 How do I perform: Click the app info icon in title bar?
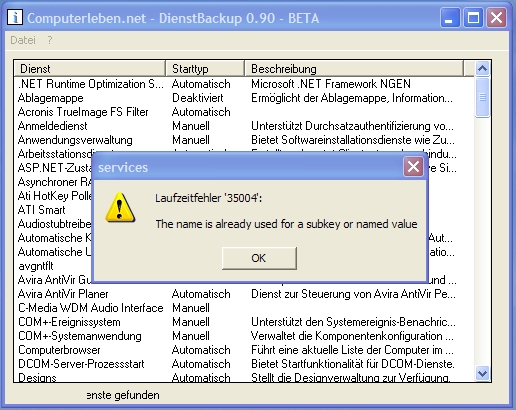[15, 17]
